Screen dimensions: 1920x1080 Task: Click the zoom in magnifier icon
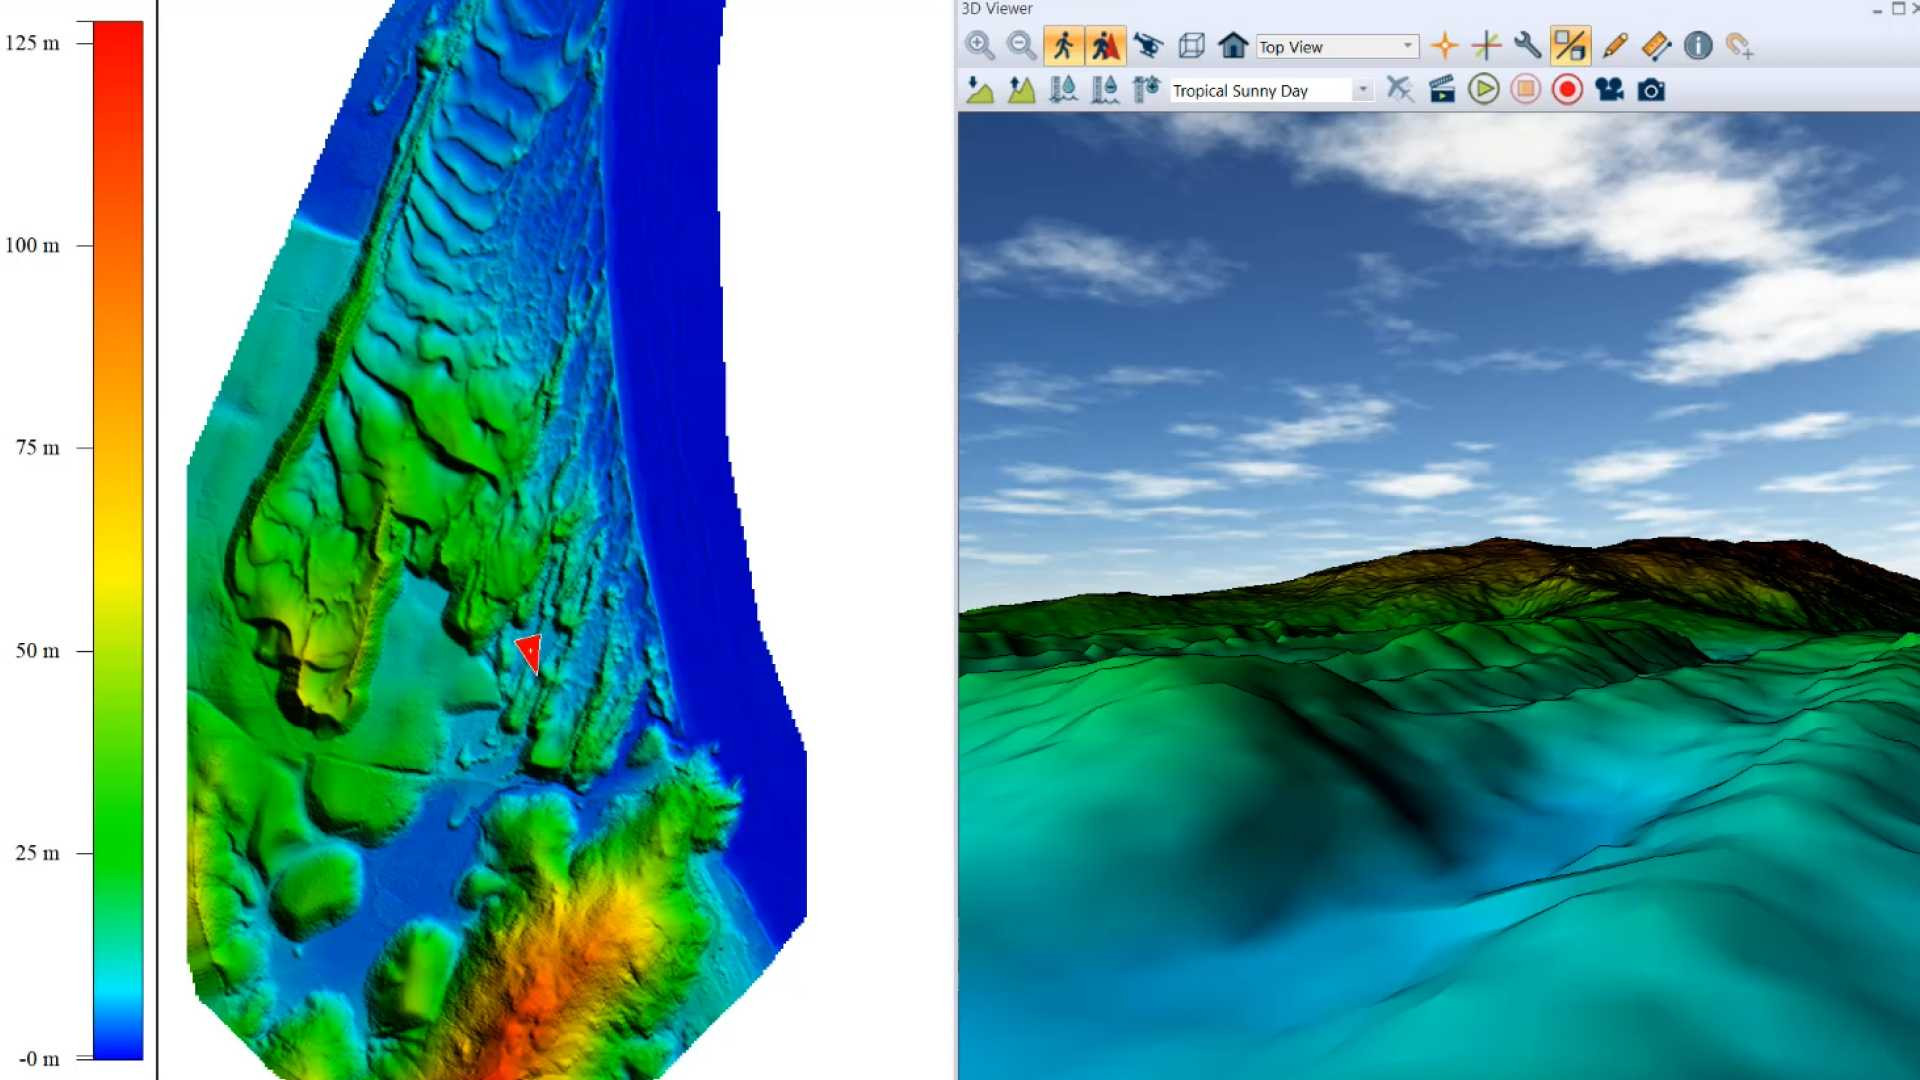979,46
